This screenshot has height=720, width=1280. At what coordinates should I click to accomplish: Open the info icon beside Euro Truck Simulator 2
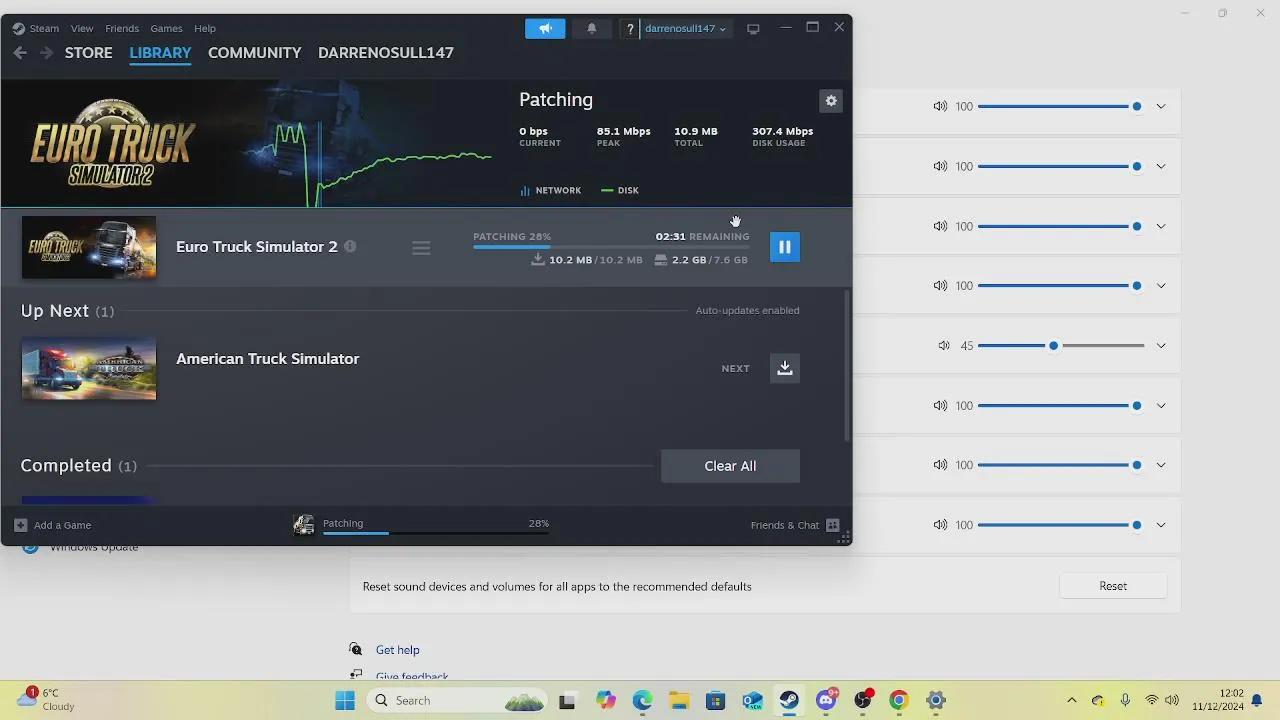point(350,246)
